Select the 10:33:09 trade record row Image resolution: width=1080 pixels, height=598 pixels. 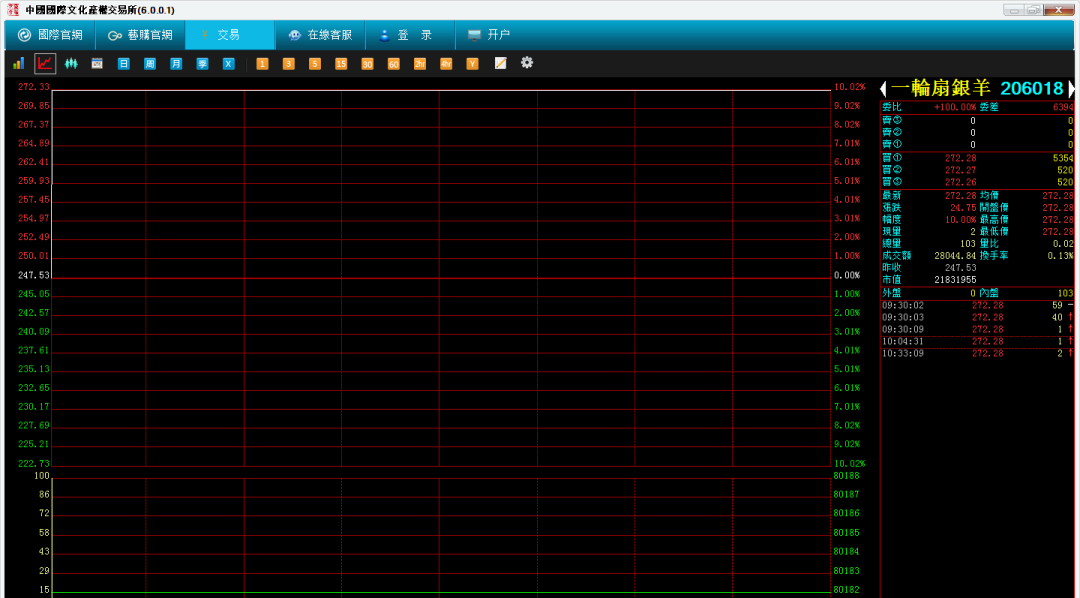point(977,353)
